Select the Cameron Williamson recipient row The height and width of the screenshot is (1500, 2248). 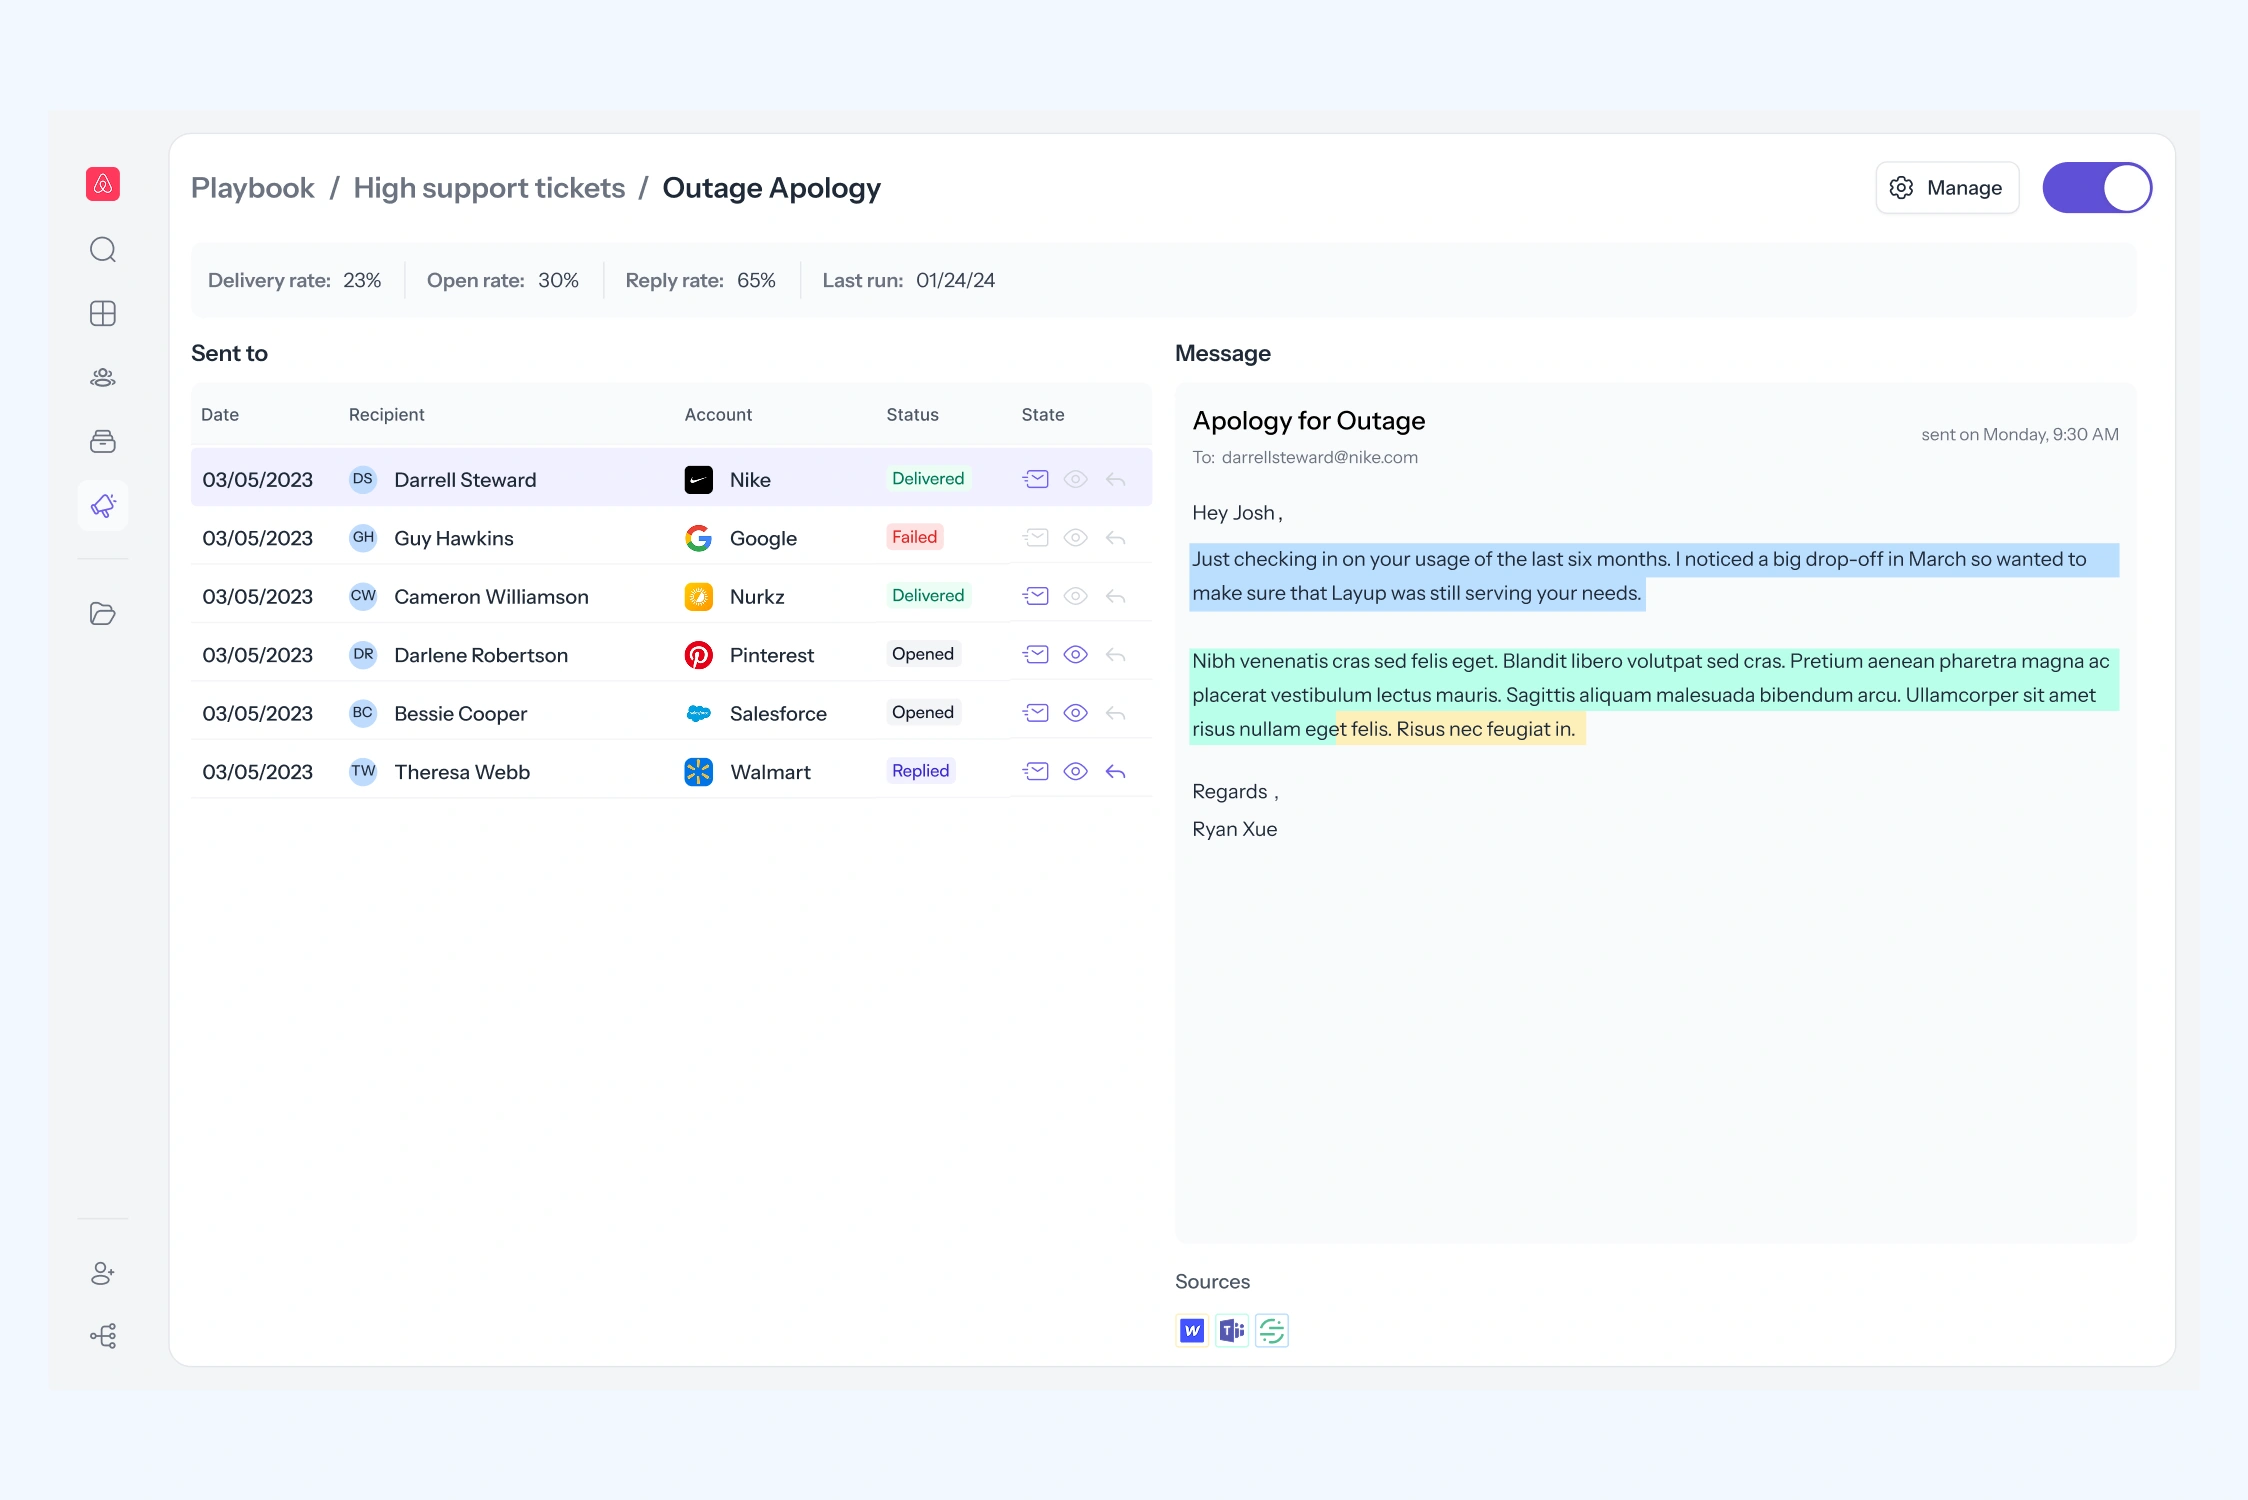tap(491, 597)
